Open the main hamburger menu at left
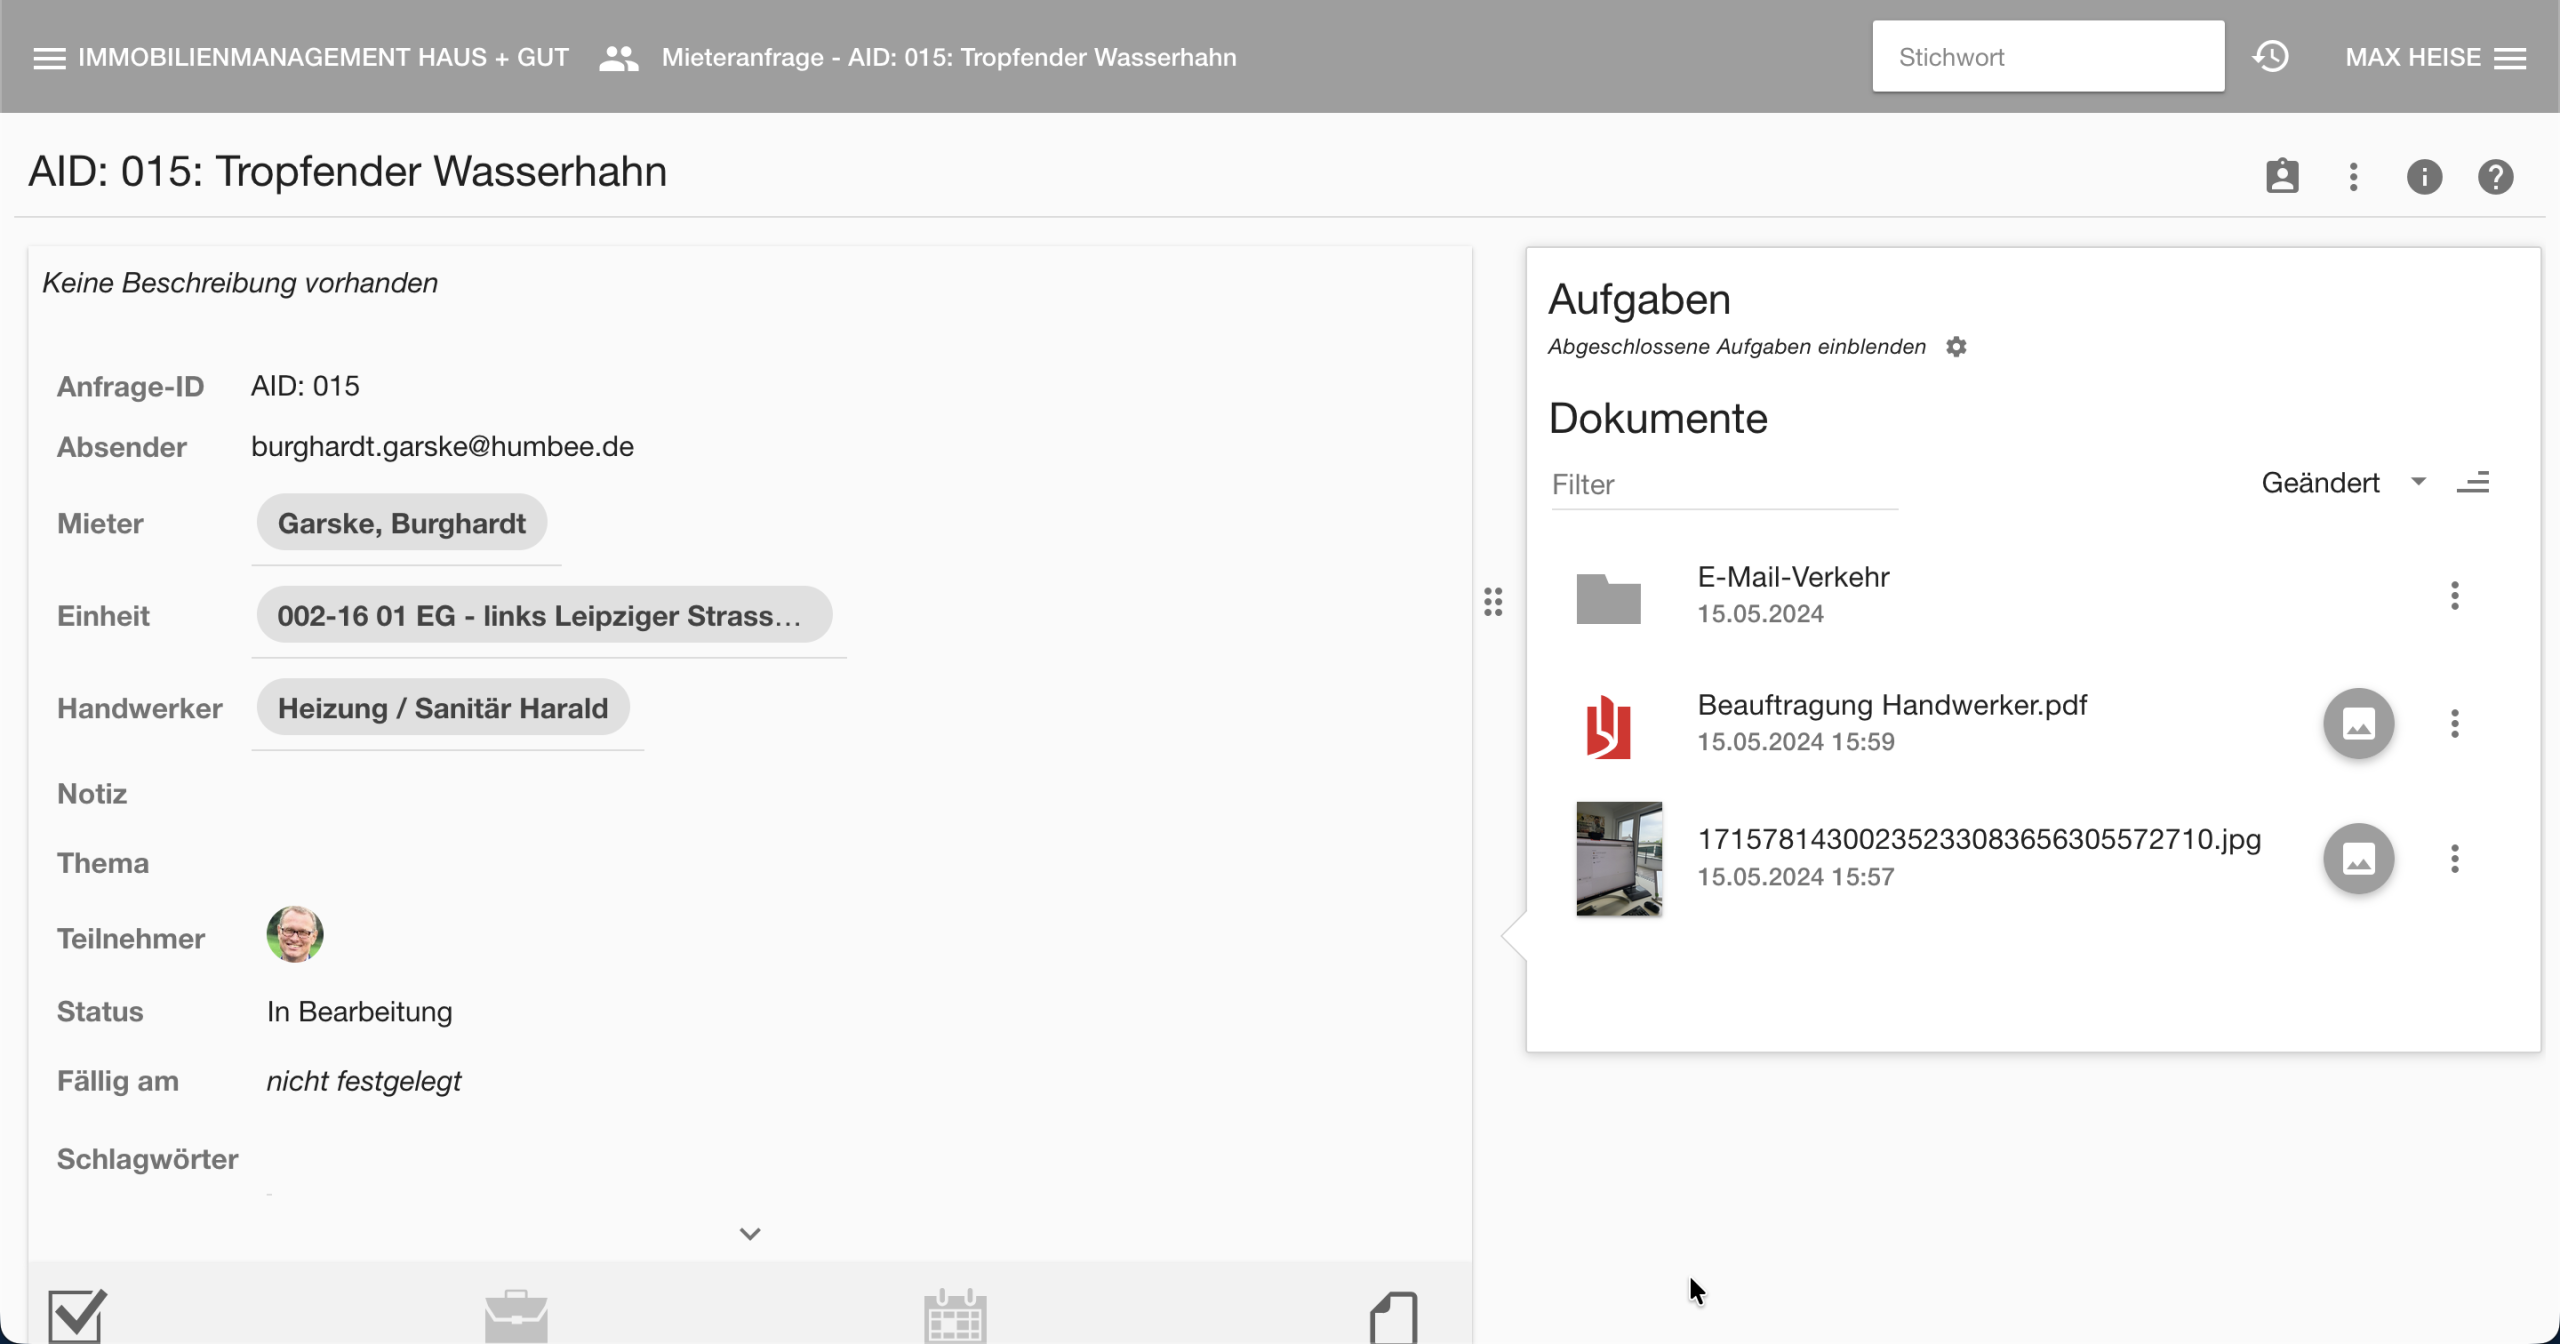 (48, 58)
